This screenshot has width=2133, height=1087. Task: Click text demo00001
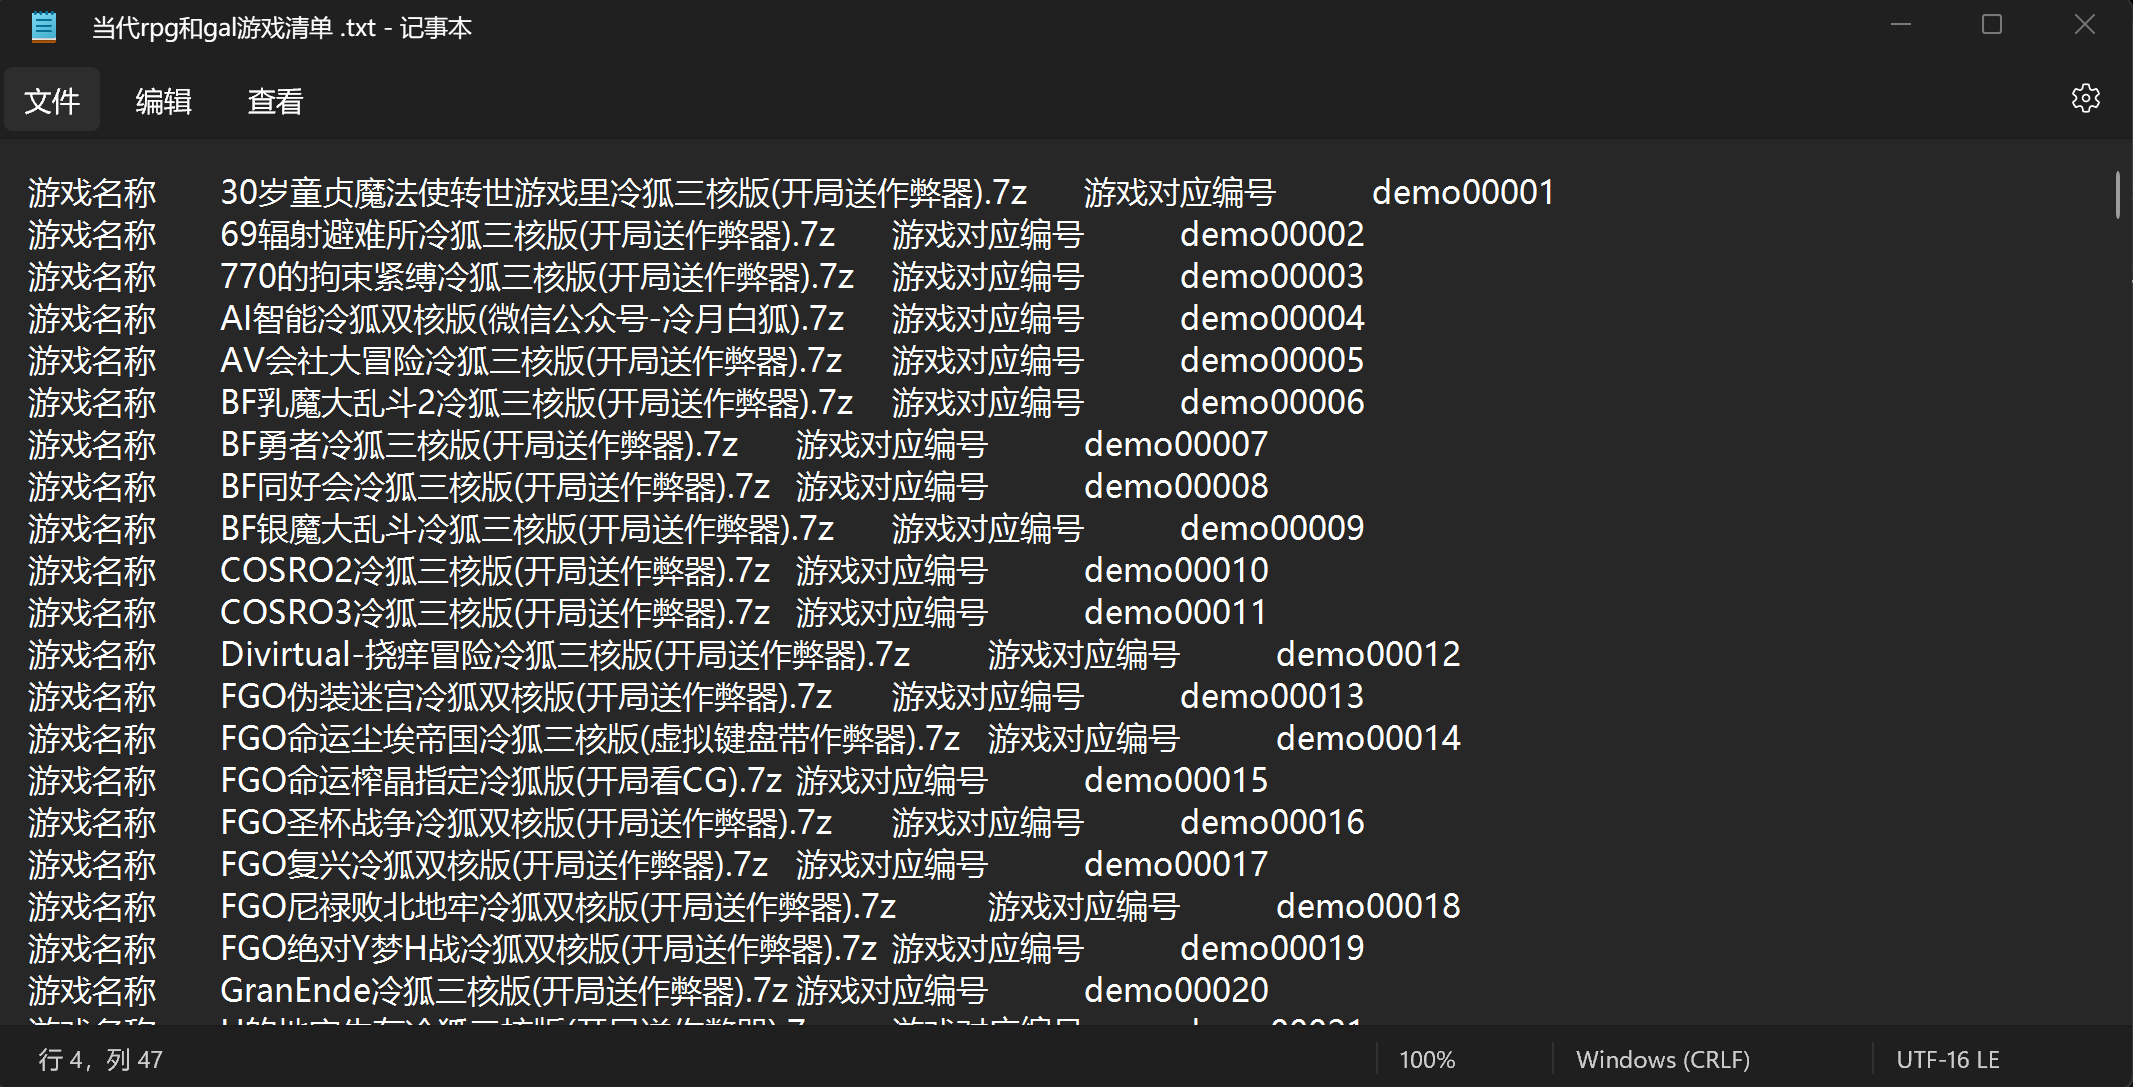click(1463, 192)
